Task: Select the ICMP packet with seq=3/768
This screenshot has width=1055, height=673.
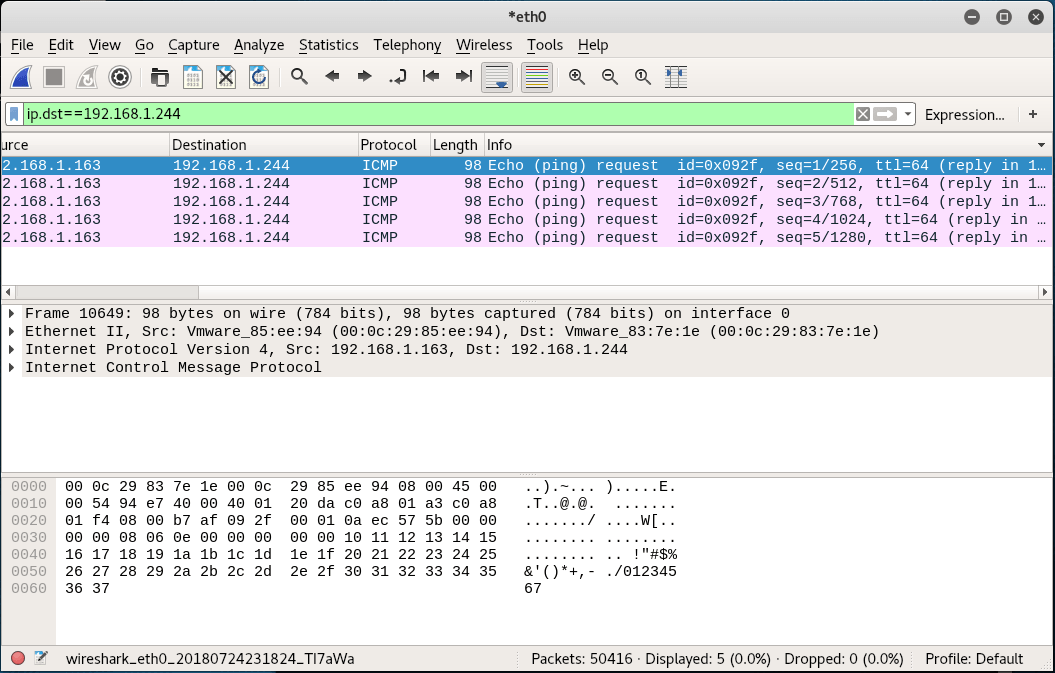Action: [x=300, y=201]
